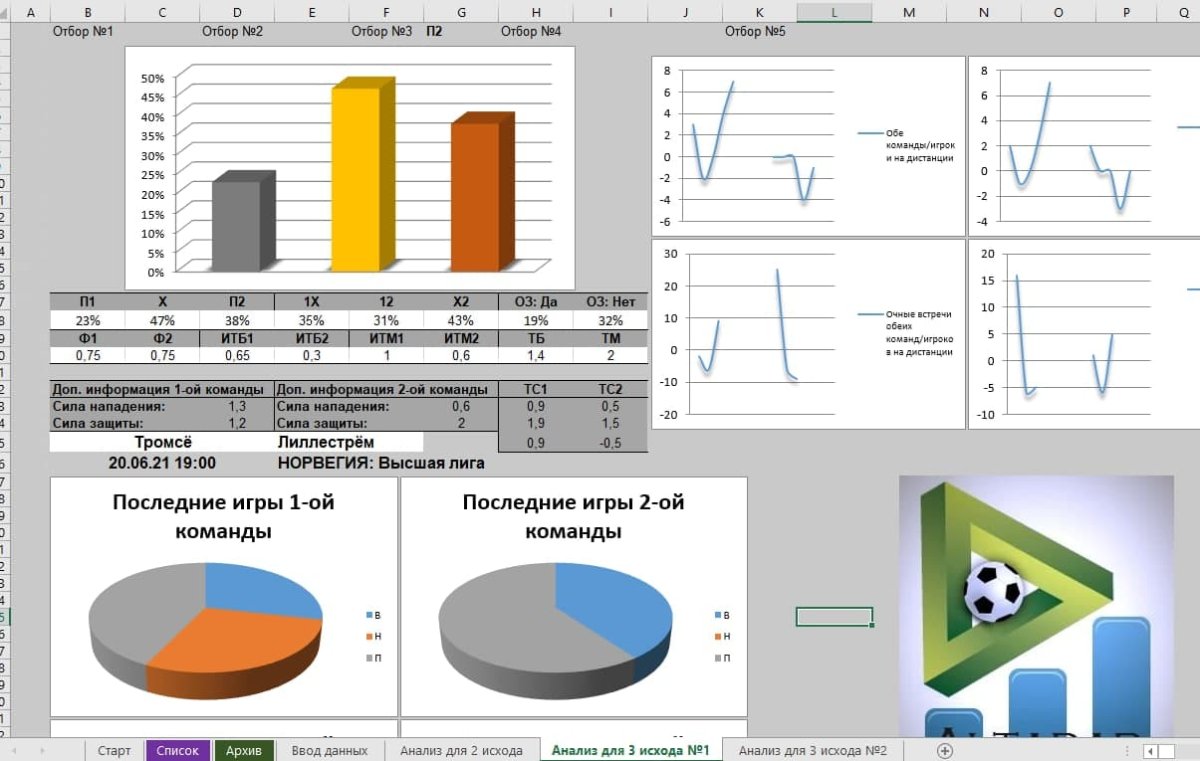Click the horizontal scrollbar left arrow
Screen dimensions: 1200x761
[1152, 751]
